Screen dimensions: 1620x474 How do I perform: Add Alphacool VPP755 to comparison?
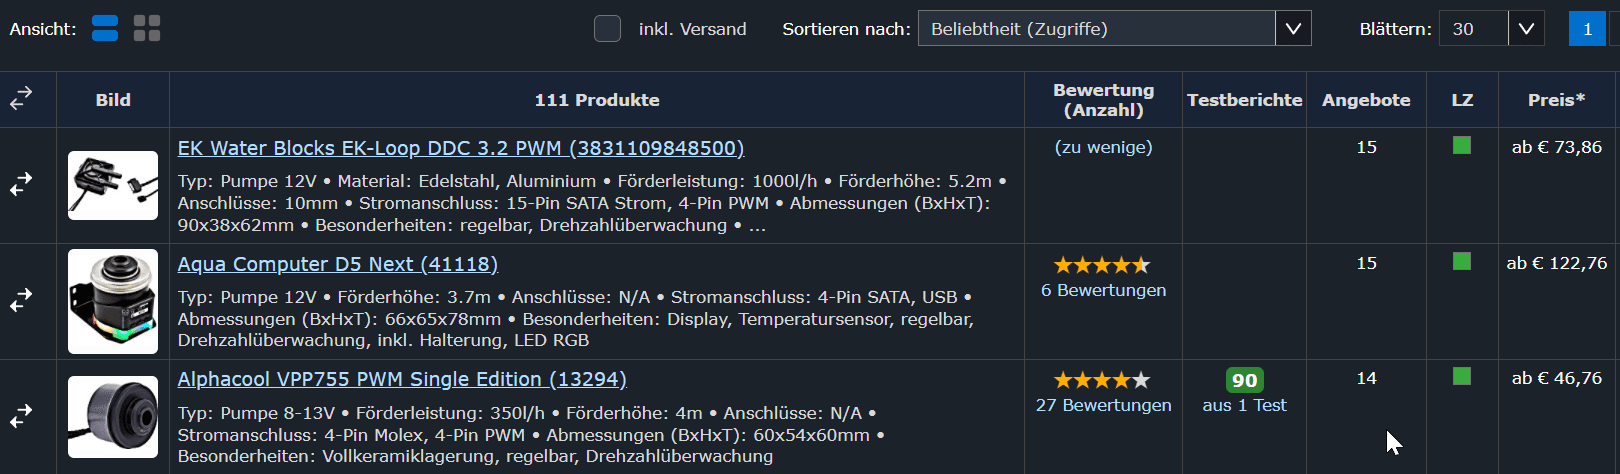(x=21, y=415)
